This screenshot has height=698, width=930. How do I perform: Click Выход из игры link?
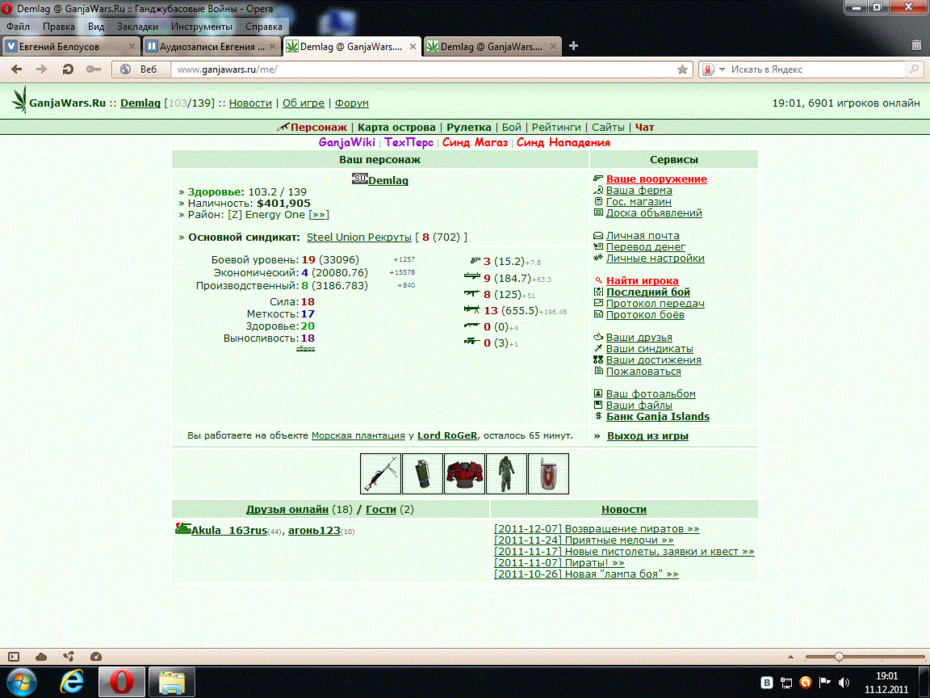648,436
